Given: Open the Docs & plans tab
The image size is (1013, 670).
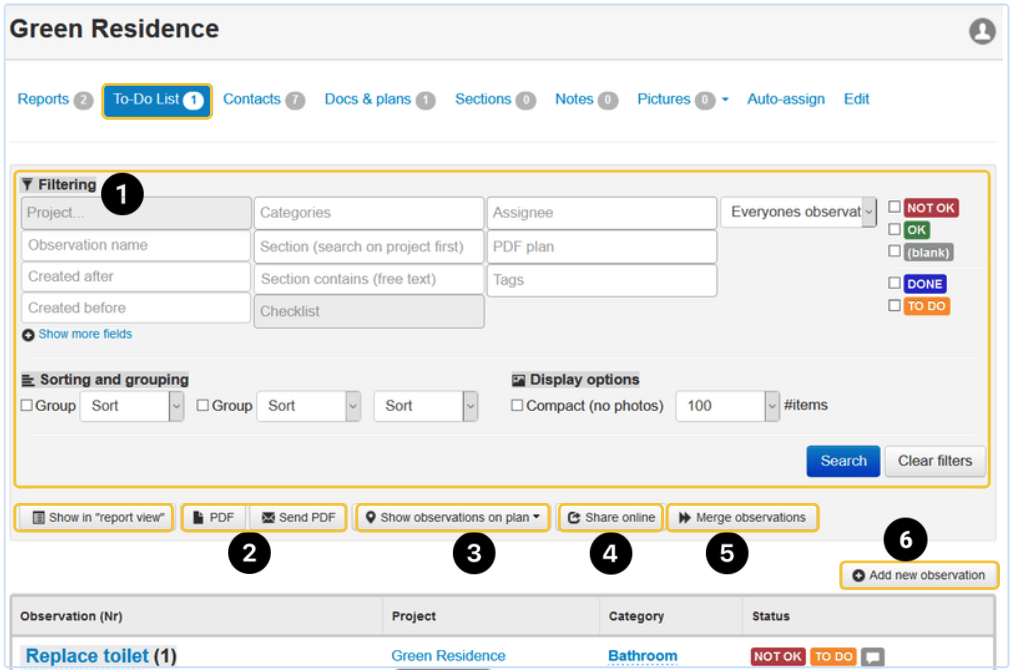Looking at the screenshot, I should pos(368,100).
